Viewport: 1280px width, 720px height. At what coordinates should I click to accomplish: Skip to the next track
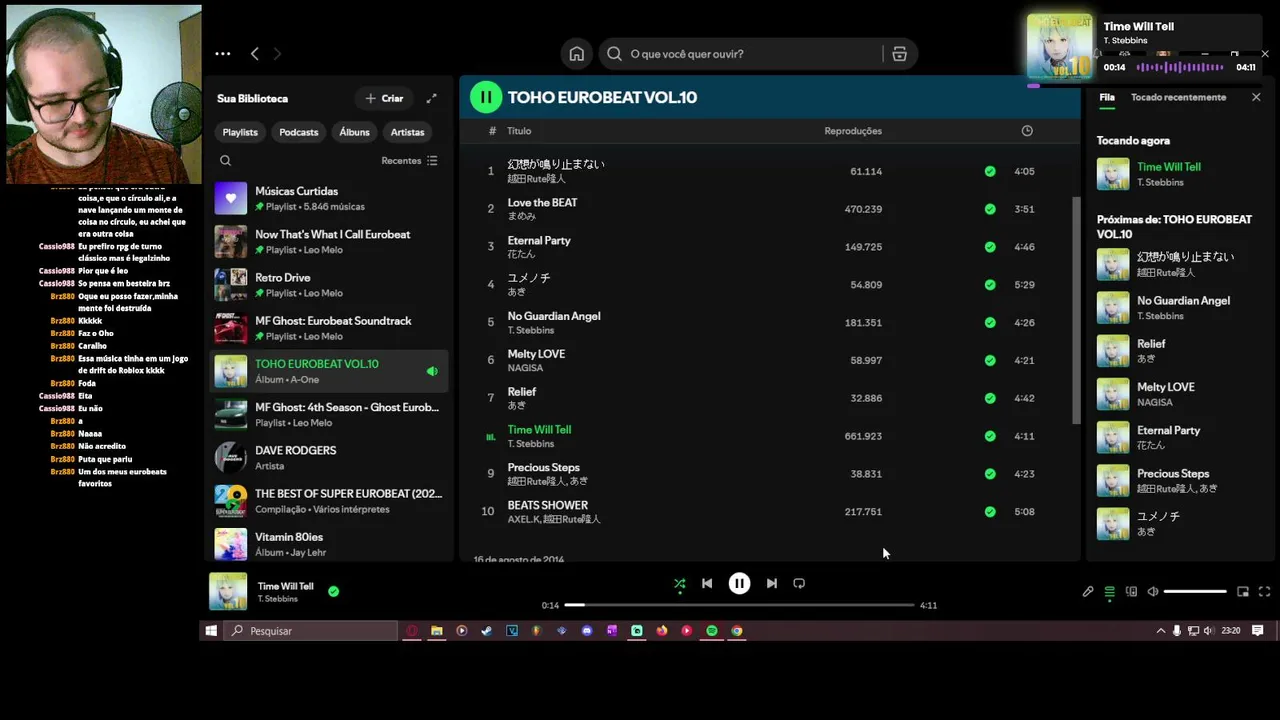pos(771,584)
